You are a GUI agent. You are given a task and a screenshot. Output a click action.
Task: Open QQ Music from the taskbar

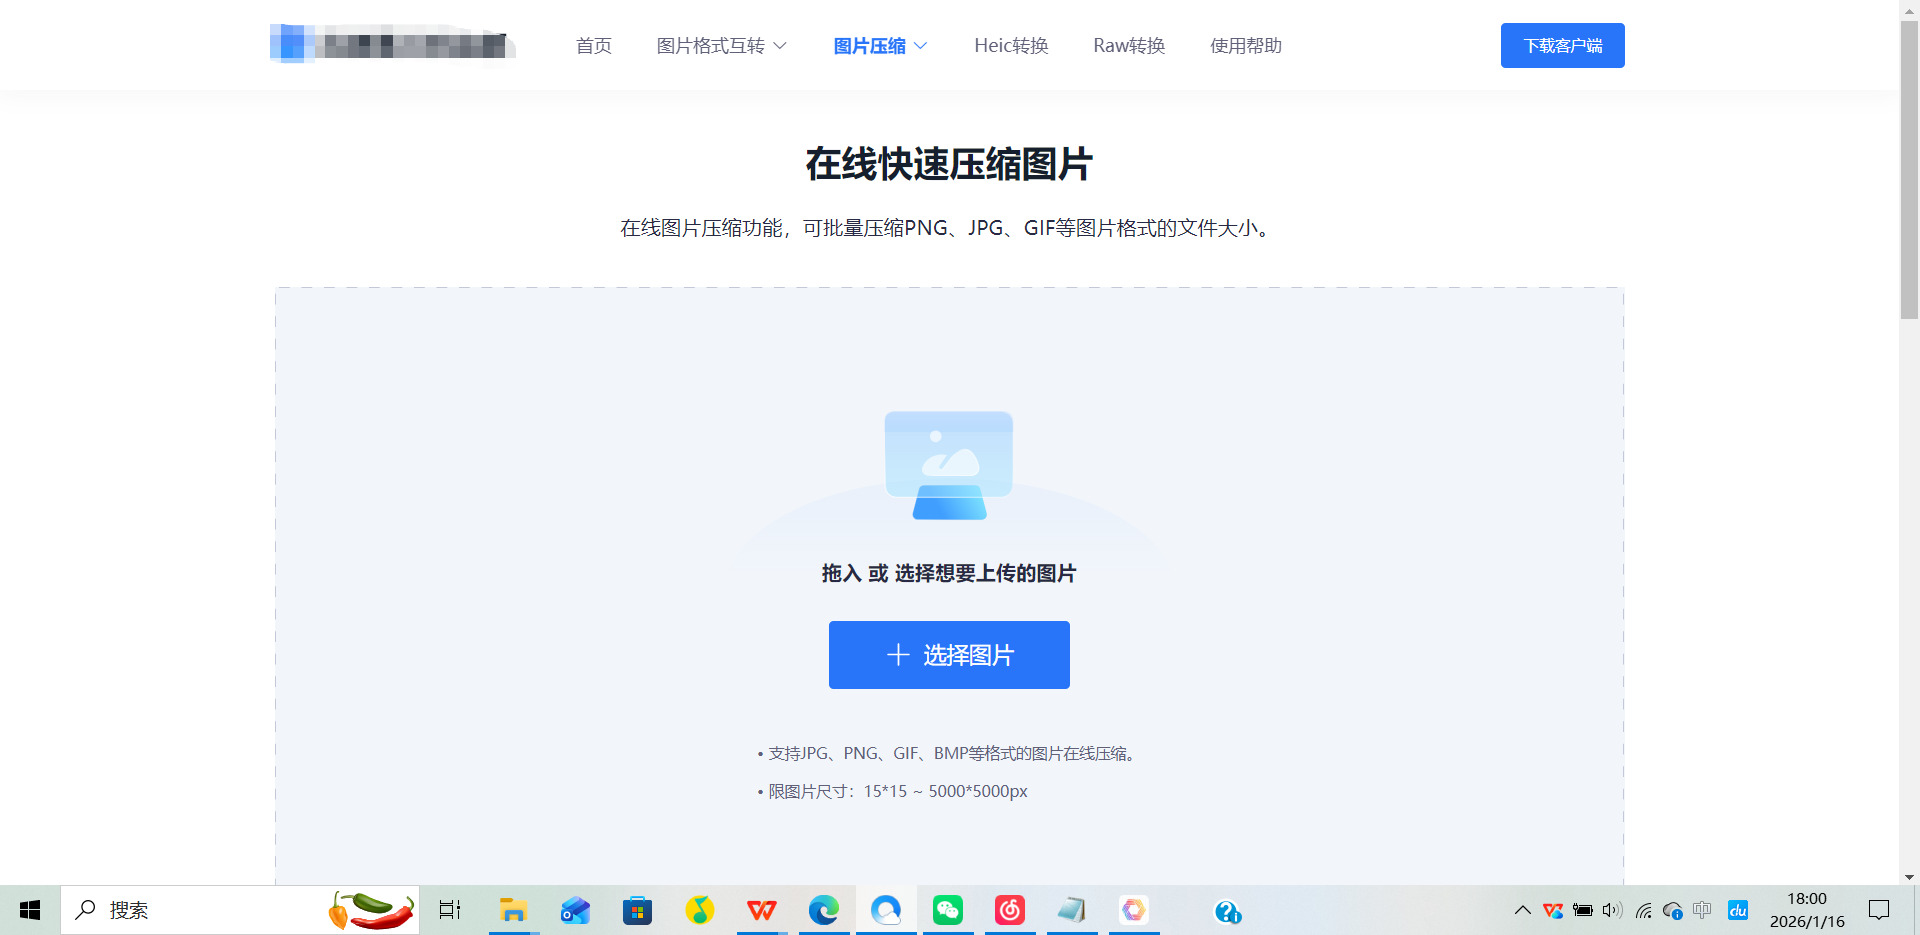[x=699, y=910]
